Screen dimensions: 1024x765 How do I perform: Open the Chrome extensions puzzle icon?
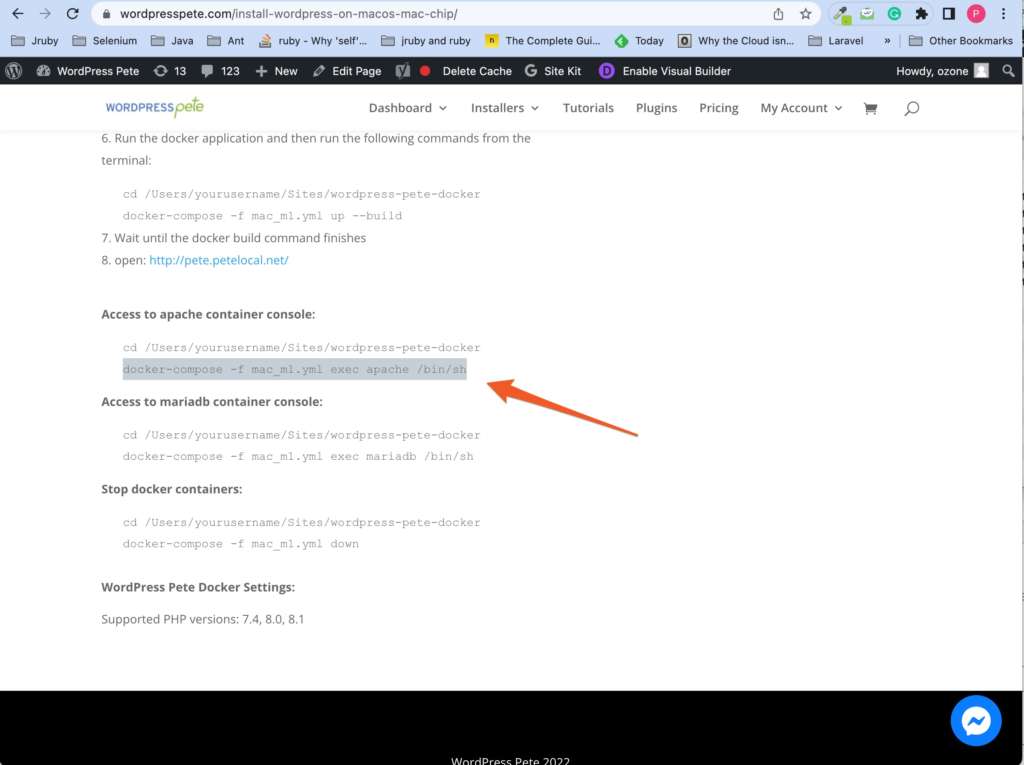(921, 14)
